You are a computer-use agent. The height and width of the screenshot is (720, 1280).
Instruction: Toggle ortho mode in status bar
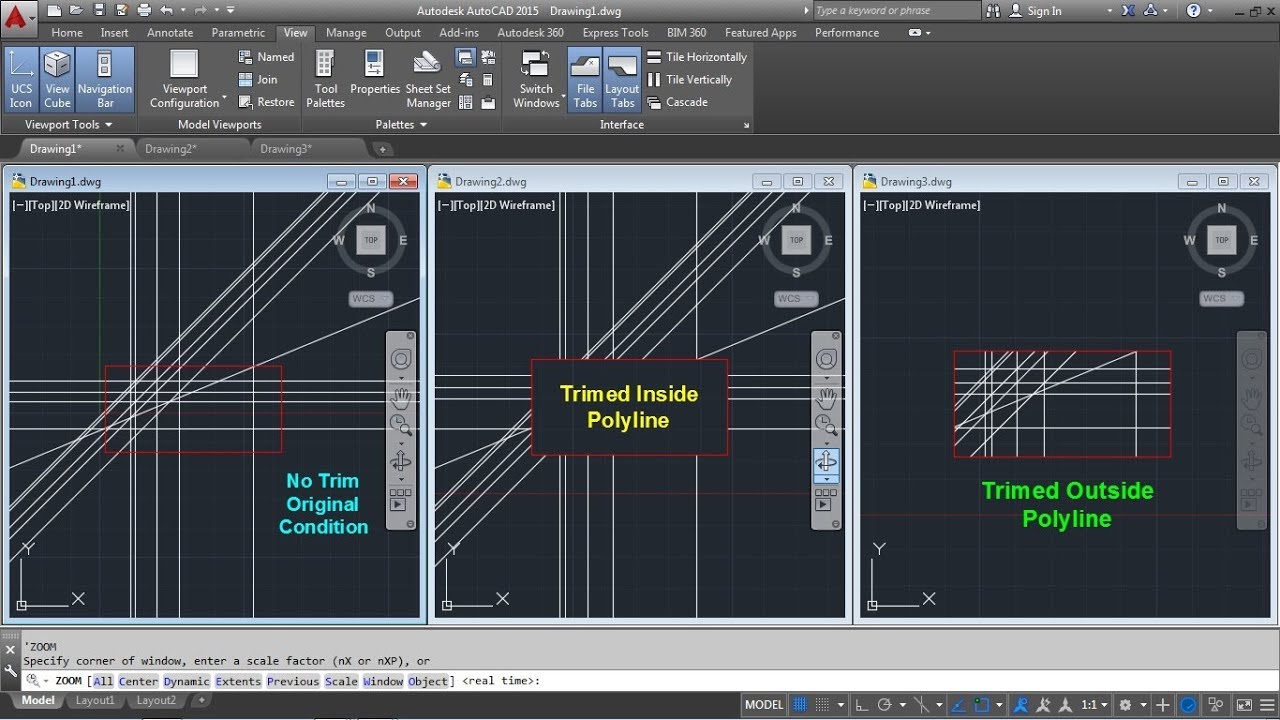[863, 704]
